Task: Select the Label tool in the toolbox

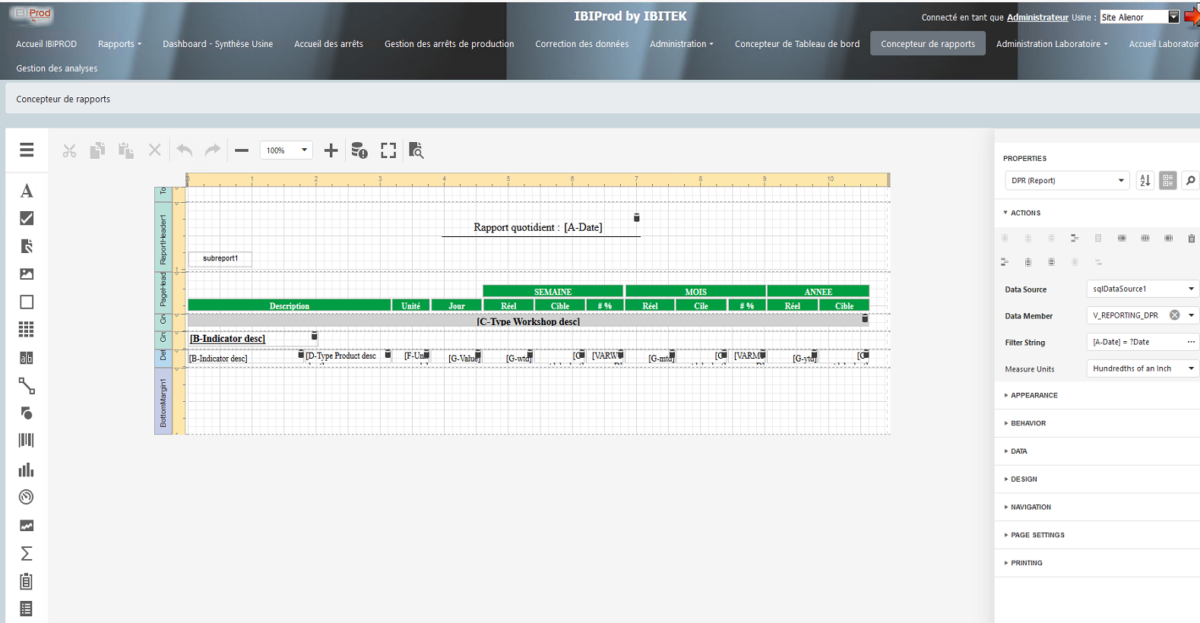Action: coord(26,190)
